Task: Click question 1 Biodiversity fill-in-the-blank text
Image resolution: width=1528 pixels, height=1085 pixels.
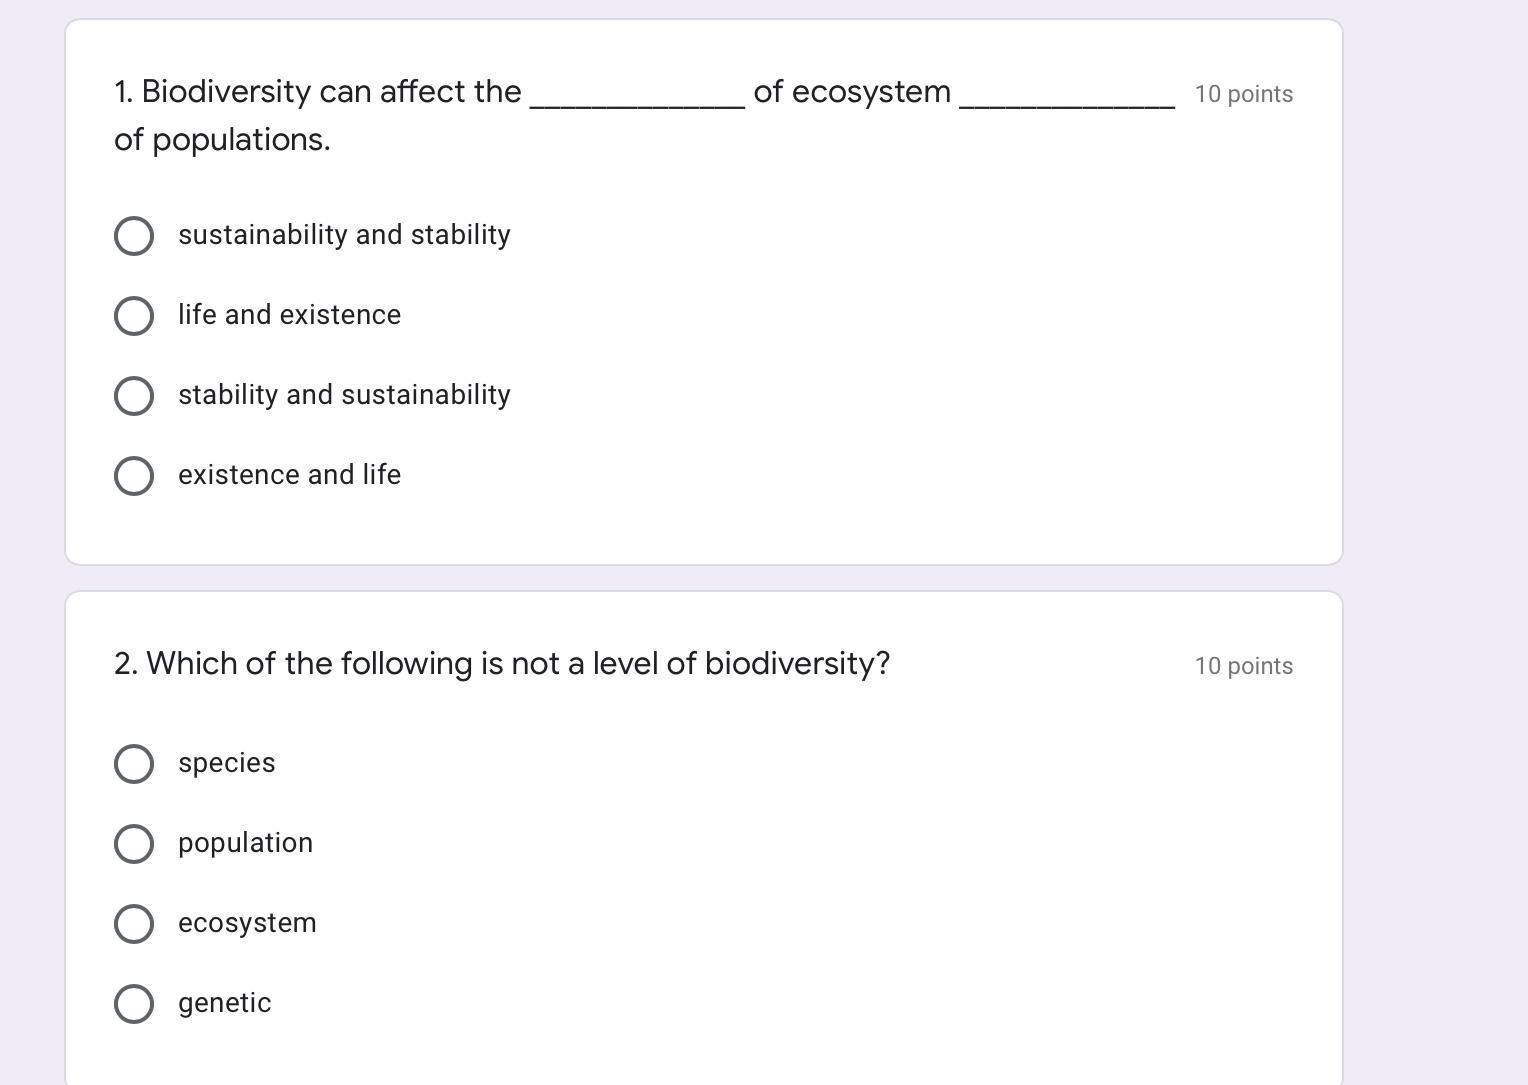Action: (x=645, y=115)
